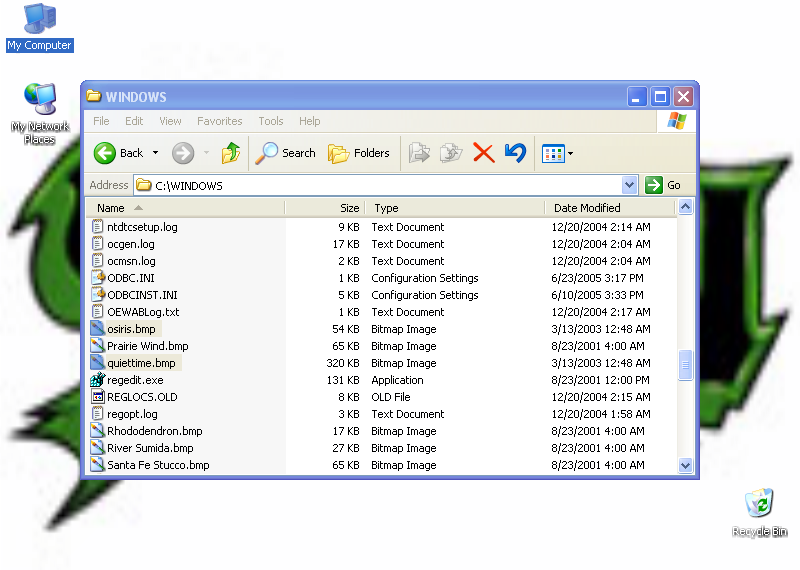Open the Edit menu

point(134,121)
